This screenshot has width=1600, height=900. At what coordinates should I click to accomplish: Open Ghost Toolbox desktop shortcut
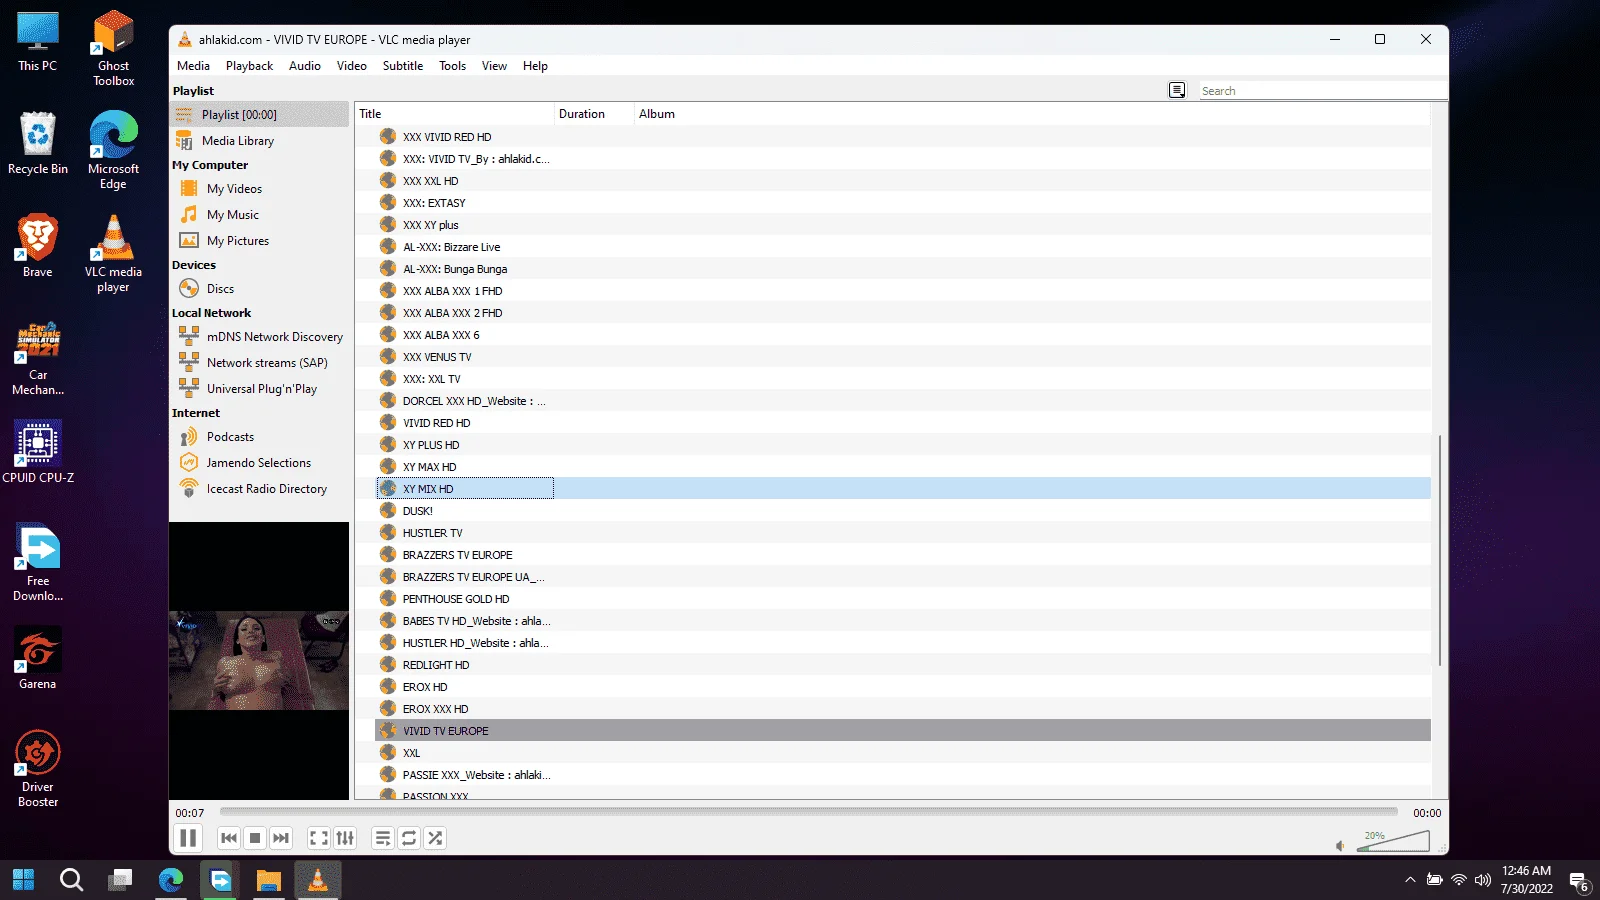coord(113,49)
